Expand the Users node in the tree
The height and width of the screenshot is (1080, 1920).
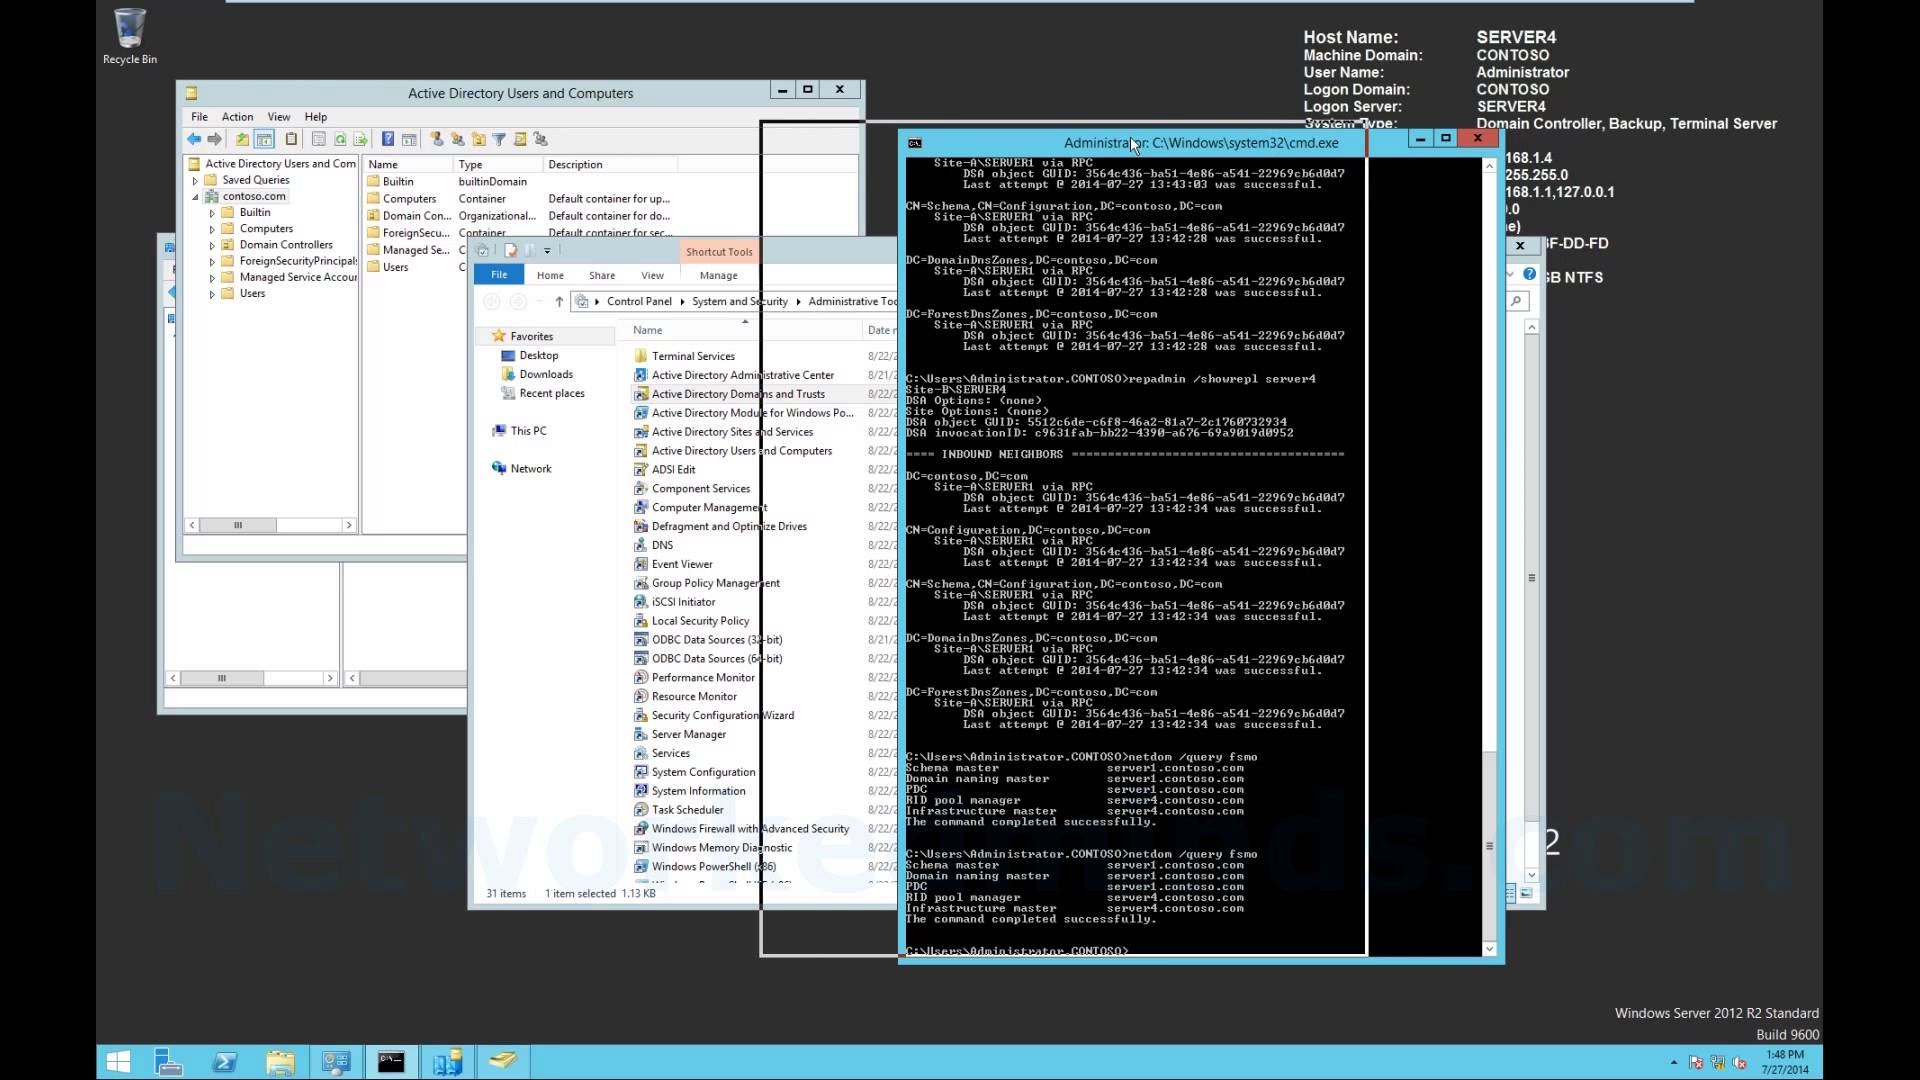click(x=212, y=294)
